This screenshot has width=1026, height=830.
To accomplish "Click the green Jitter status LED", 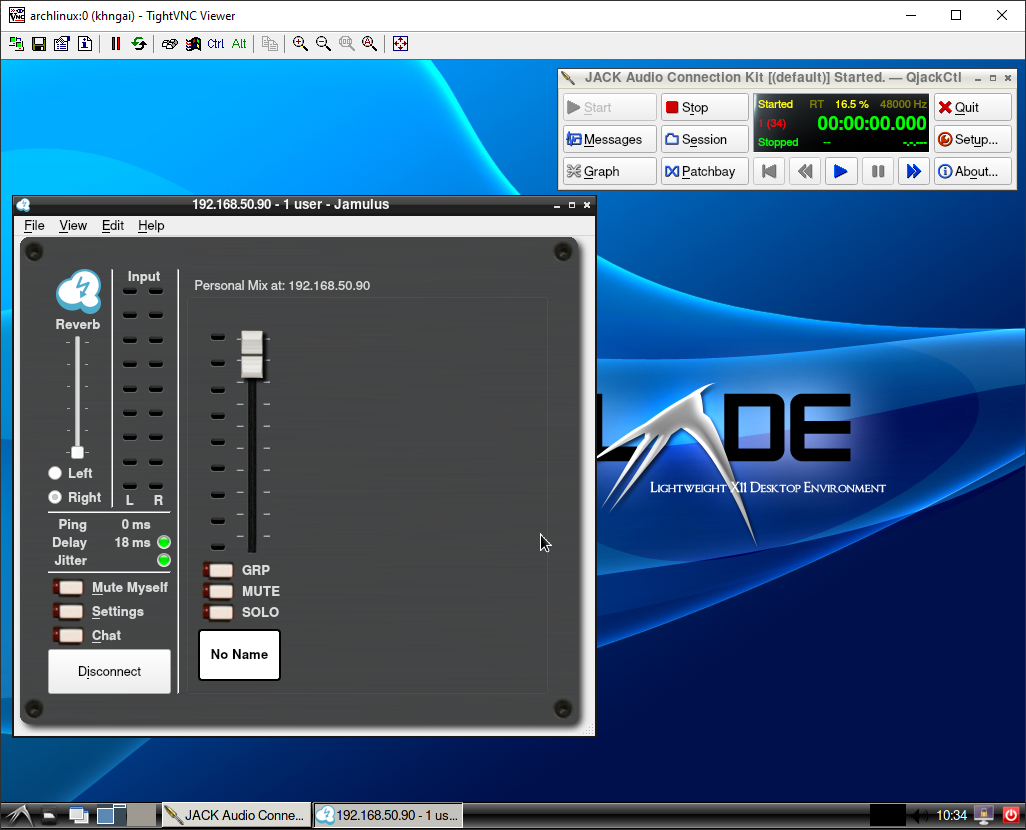I will [x=164, y=560].
